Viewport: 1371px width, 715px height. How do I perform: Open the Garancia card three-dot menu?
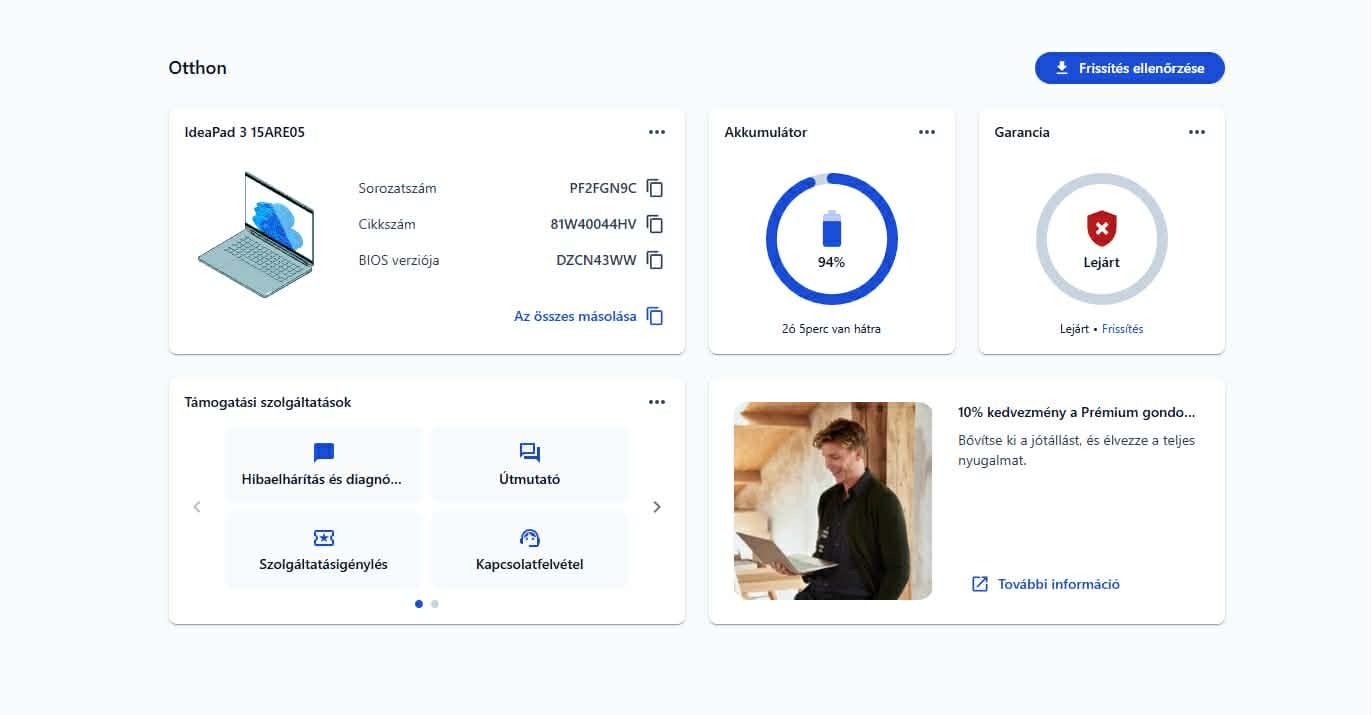[x=1197, y=132]
